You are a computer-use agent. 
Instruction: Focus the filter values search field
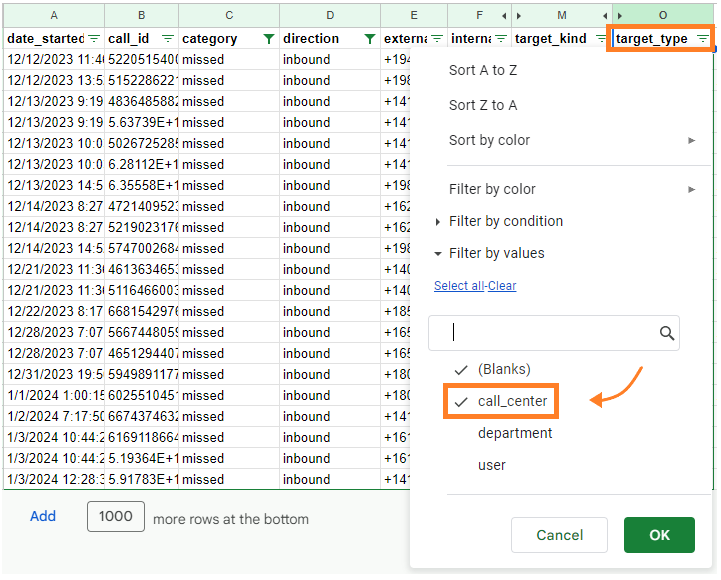(554, 333)
